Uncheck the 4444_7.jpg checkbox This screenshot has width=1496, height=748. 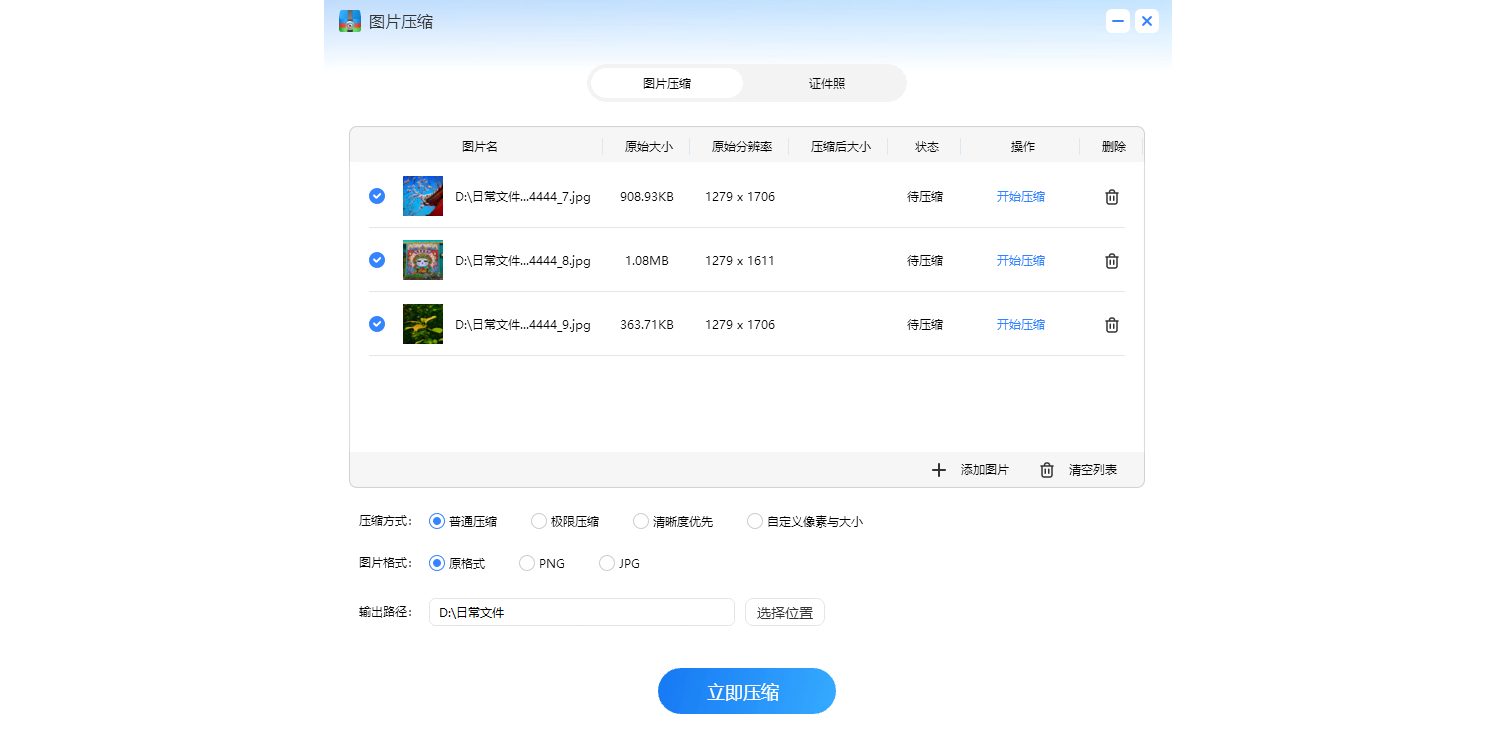pyautogui.click(x=377, y=196)
